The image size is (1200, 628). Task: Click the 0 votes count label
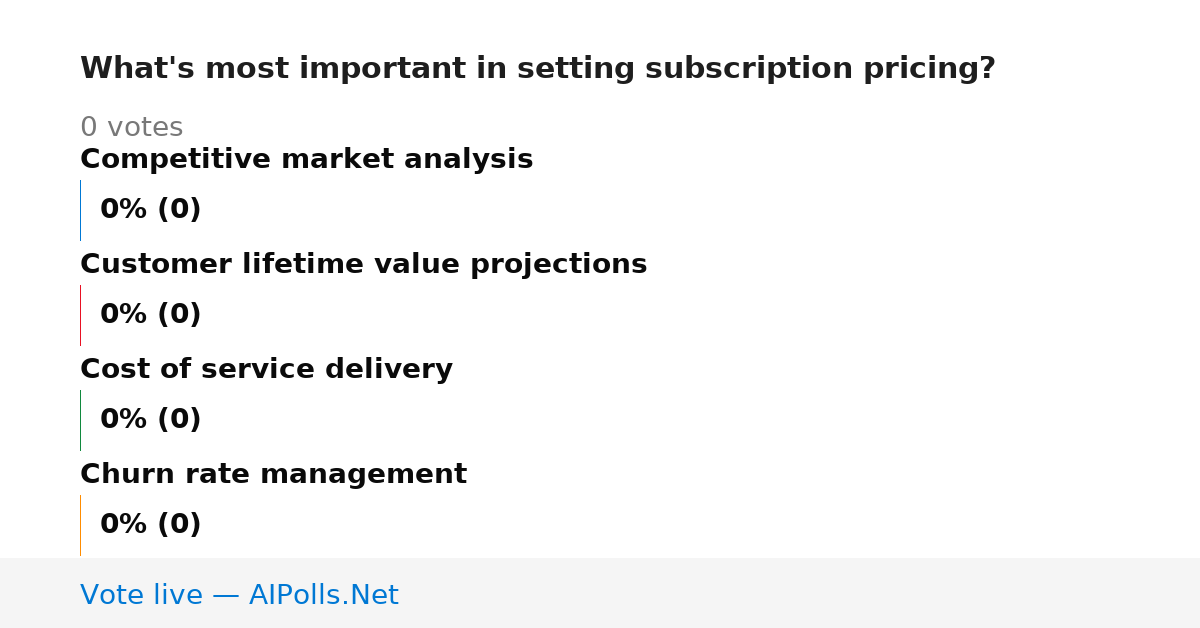coord(131,128)
